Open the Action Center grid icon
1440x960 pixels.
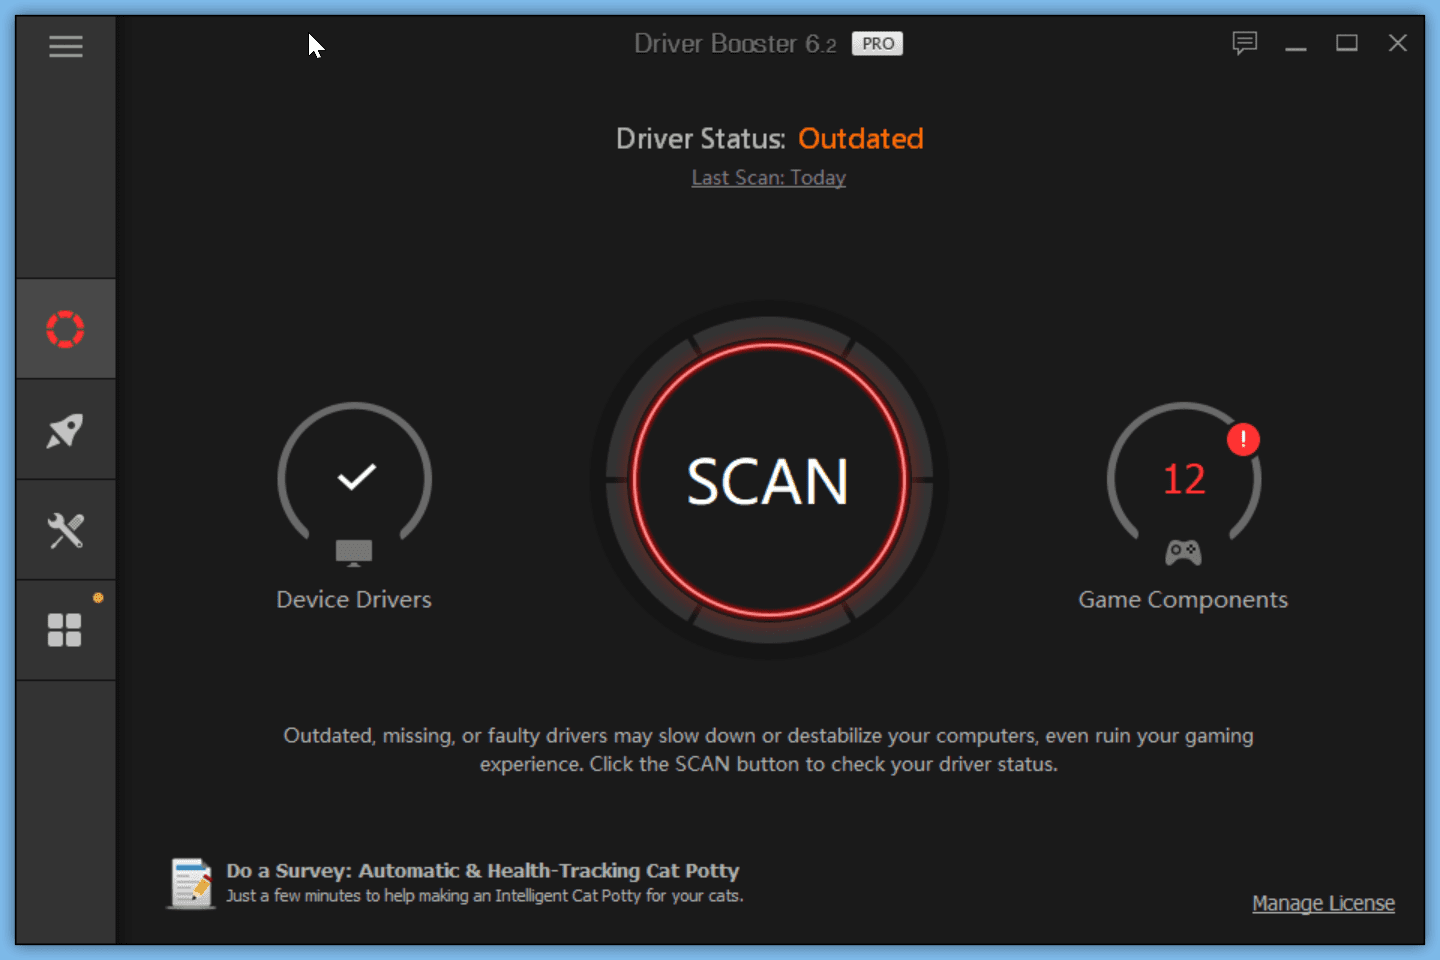point(65,629)
